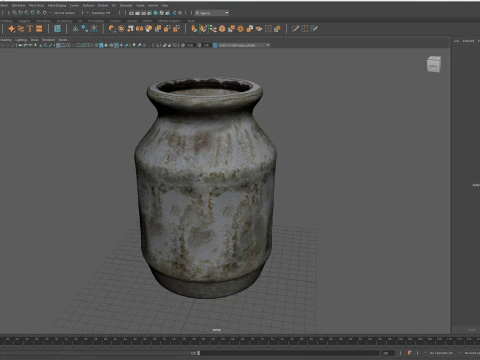Toggle smooth shade all in the panel toolbar
The height and width of the screenshot is (360, 480).
(101, 45)
